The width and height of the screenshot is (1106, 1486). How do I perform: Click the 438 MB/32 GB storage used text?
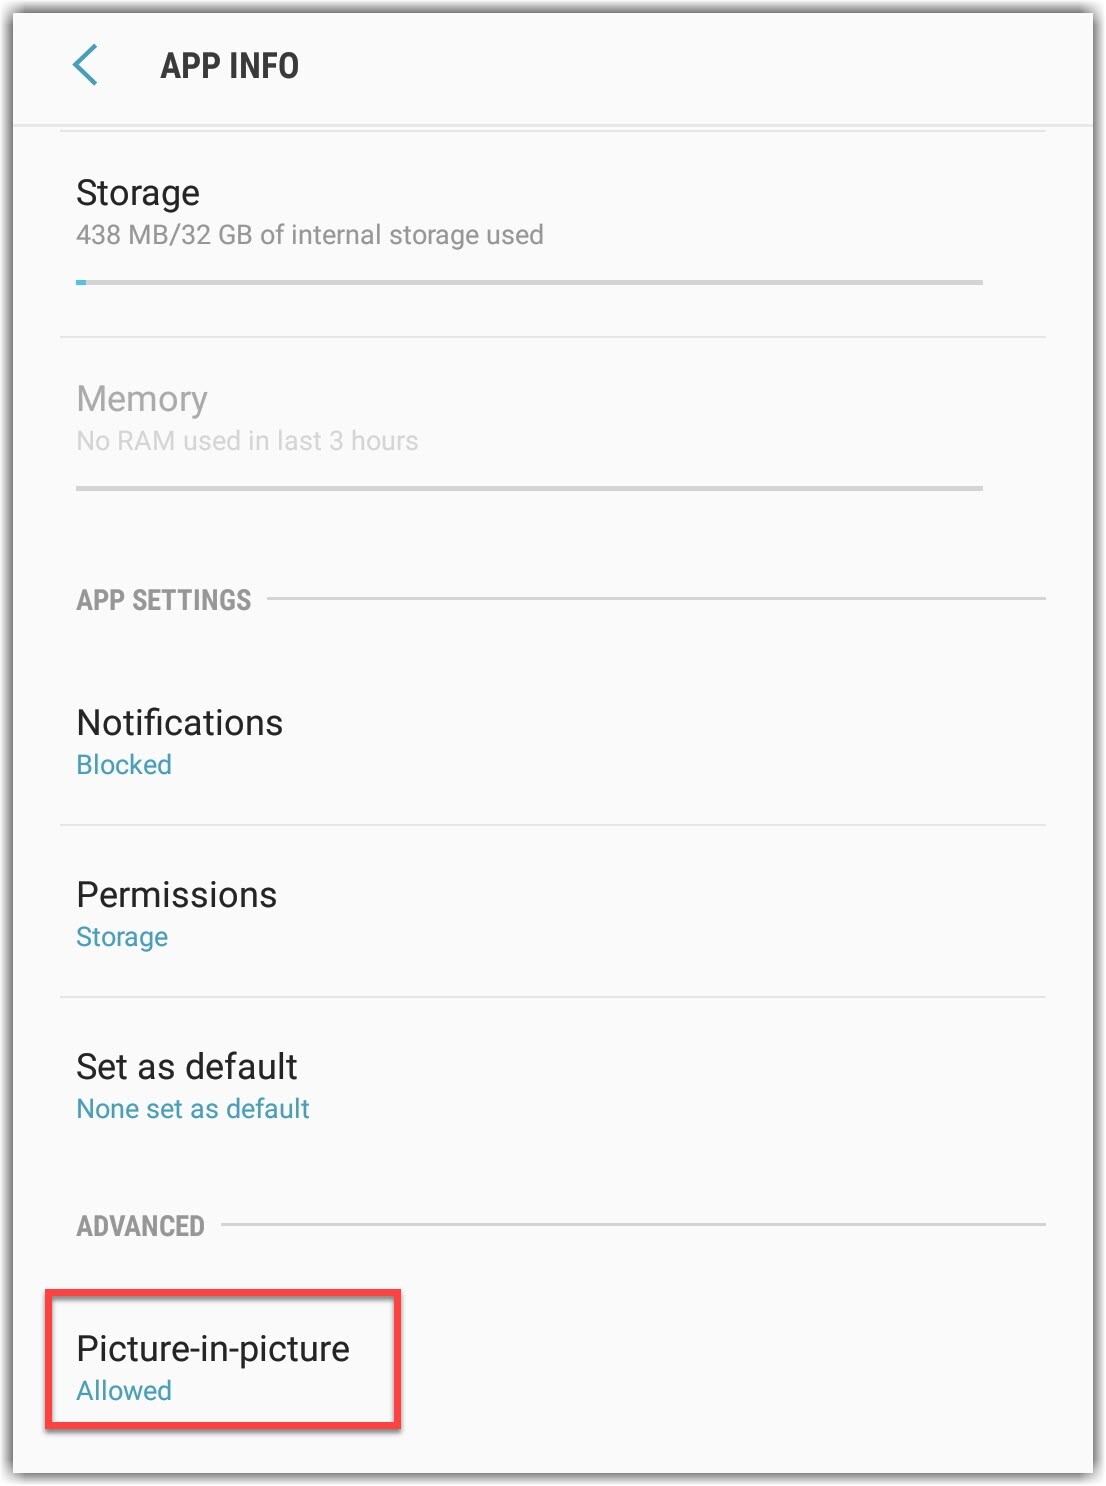click(310, 235)
